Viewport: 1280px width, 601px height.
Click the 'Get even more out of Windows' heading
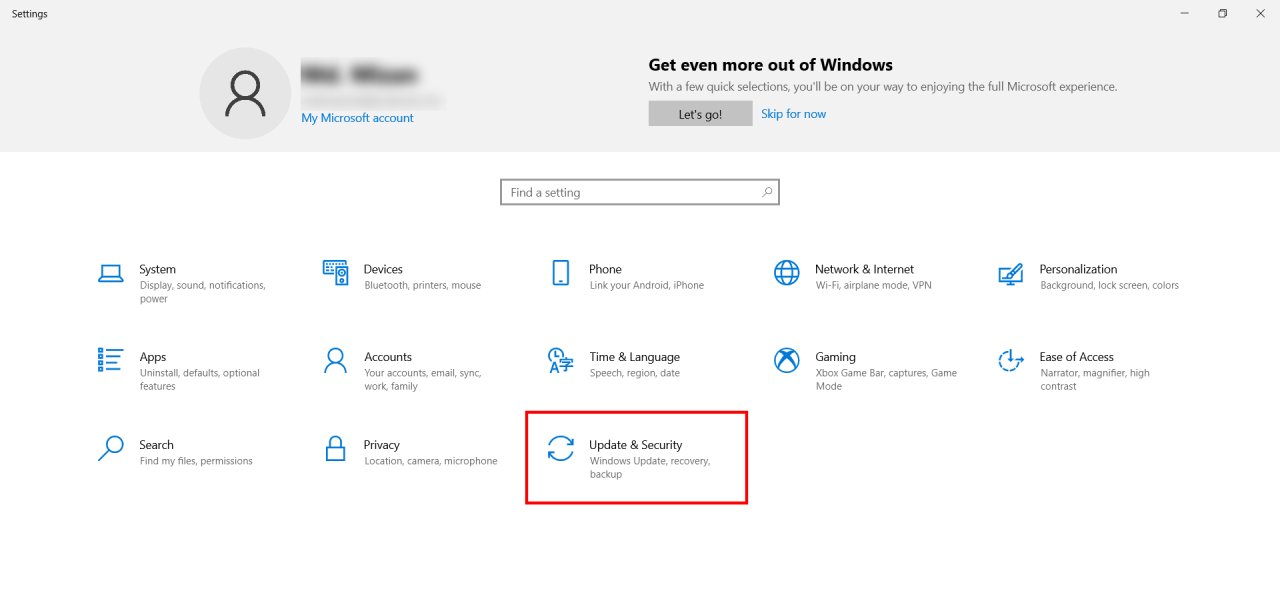(x=771, y=65)
